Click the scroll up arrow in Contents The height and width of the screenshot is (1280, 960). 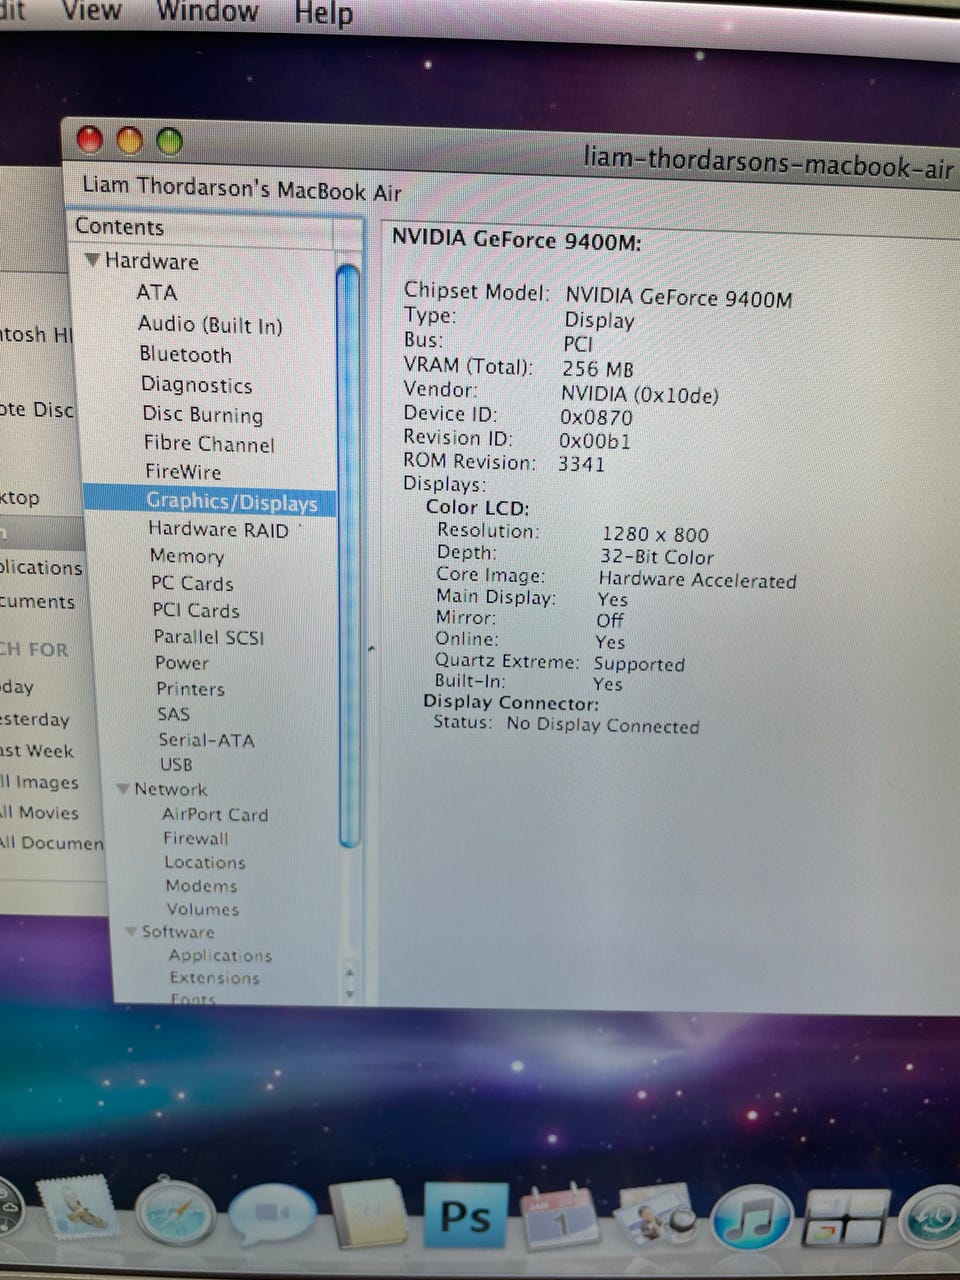(x=350, y=970)
